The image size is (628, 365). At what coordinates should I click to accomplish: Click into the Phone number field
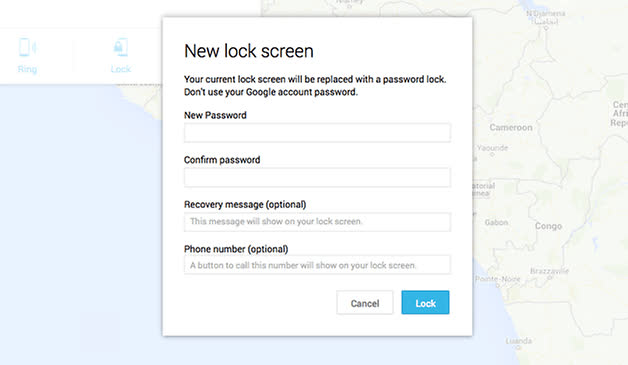(317, 265)
